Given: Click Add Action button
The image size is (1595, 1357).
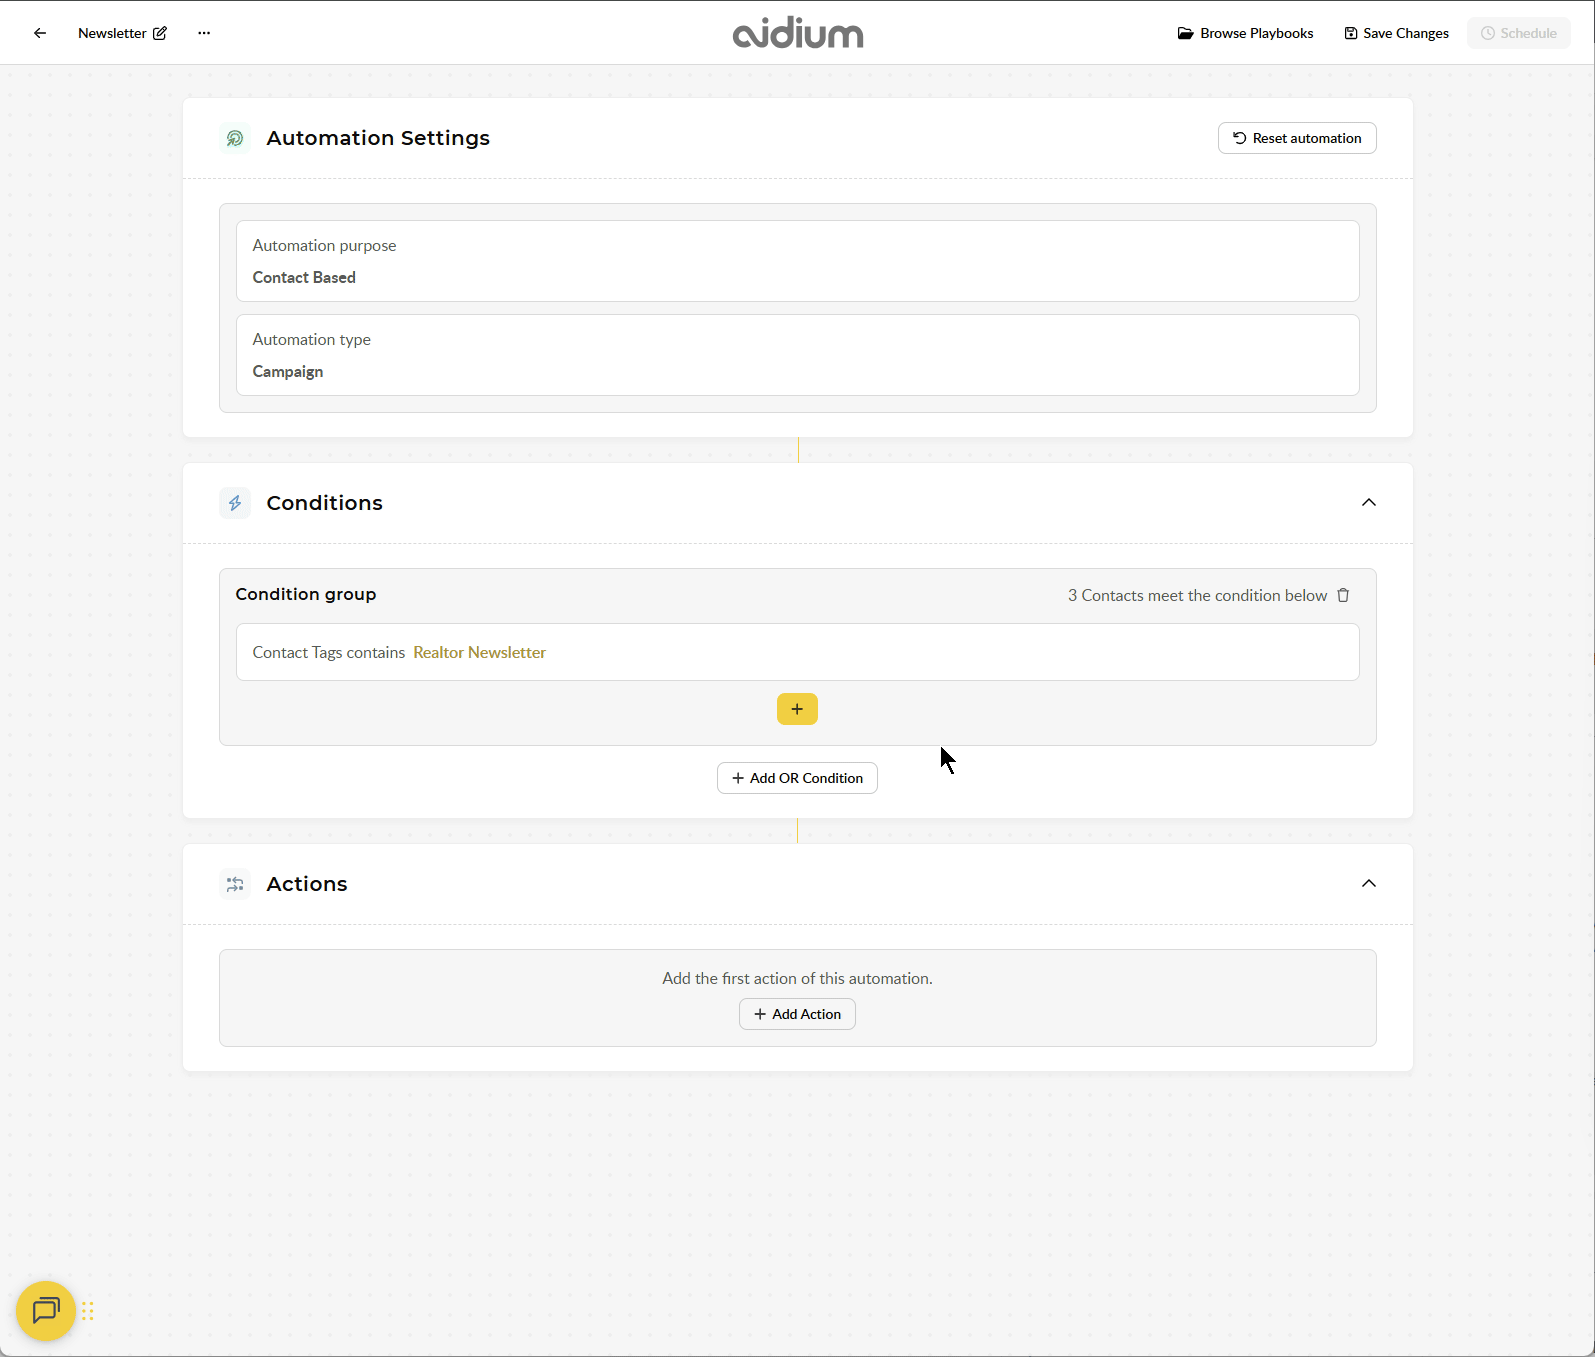Looking at the screenshot, I should click(797, 1014).
